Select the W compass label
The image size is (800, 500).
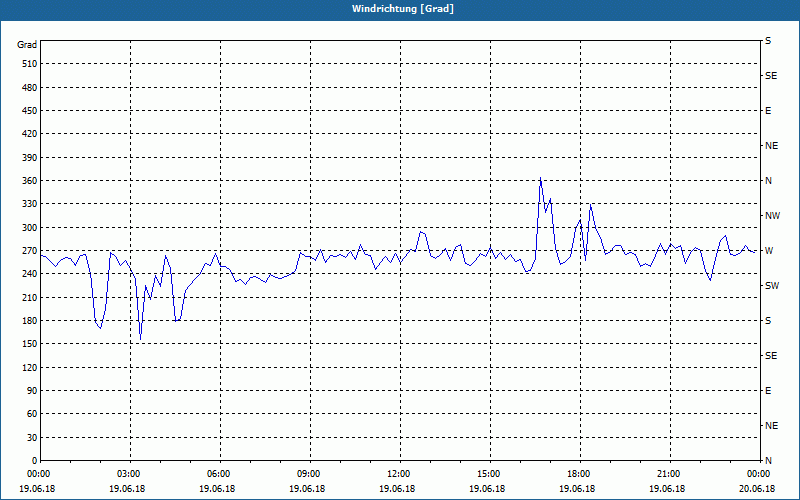click(769, 251)
